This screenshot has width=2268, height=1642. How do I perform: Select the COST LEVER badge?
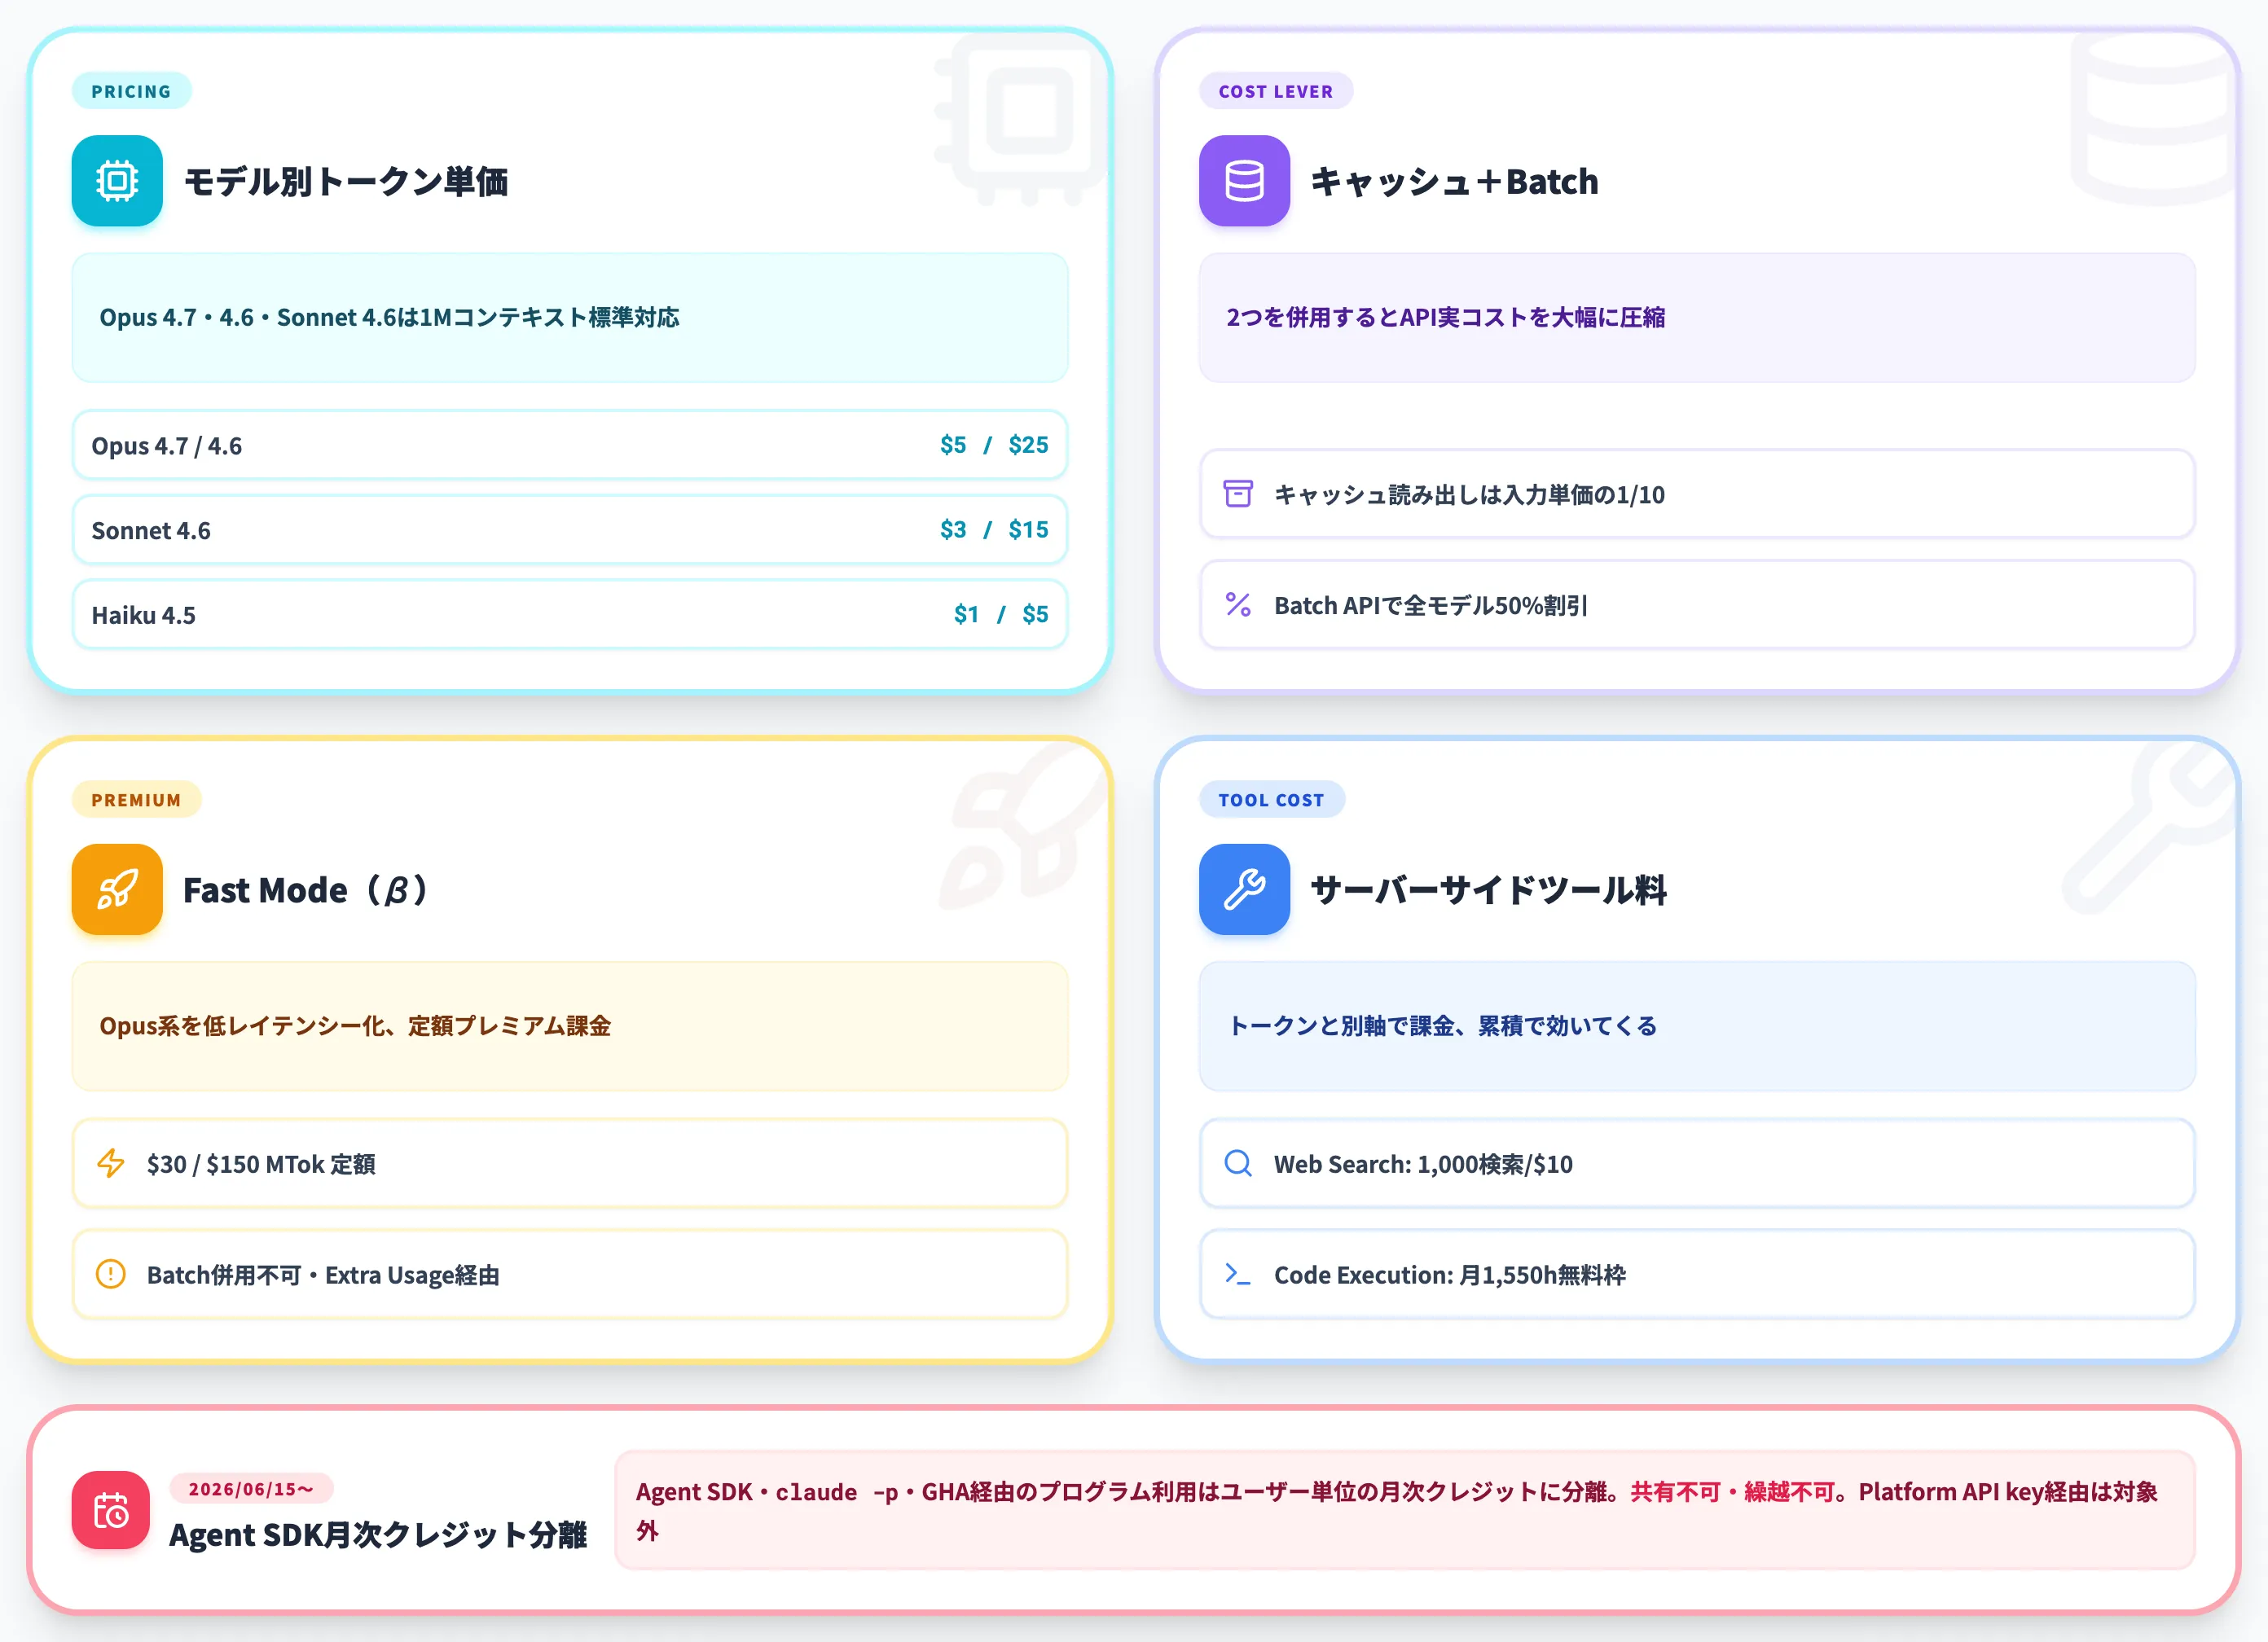(x=1275, y=91)
